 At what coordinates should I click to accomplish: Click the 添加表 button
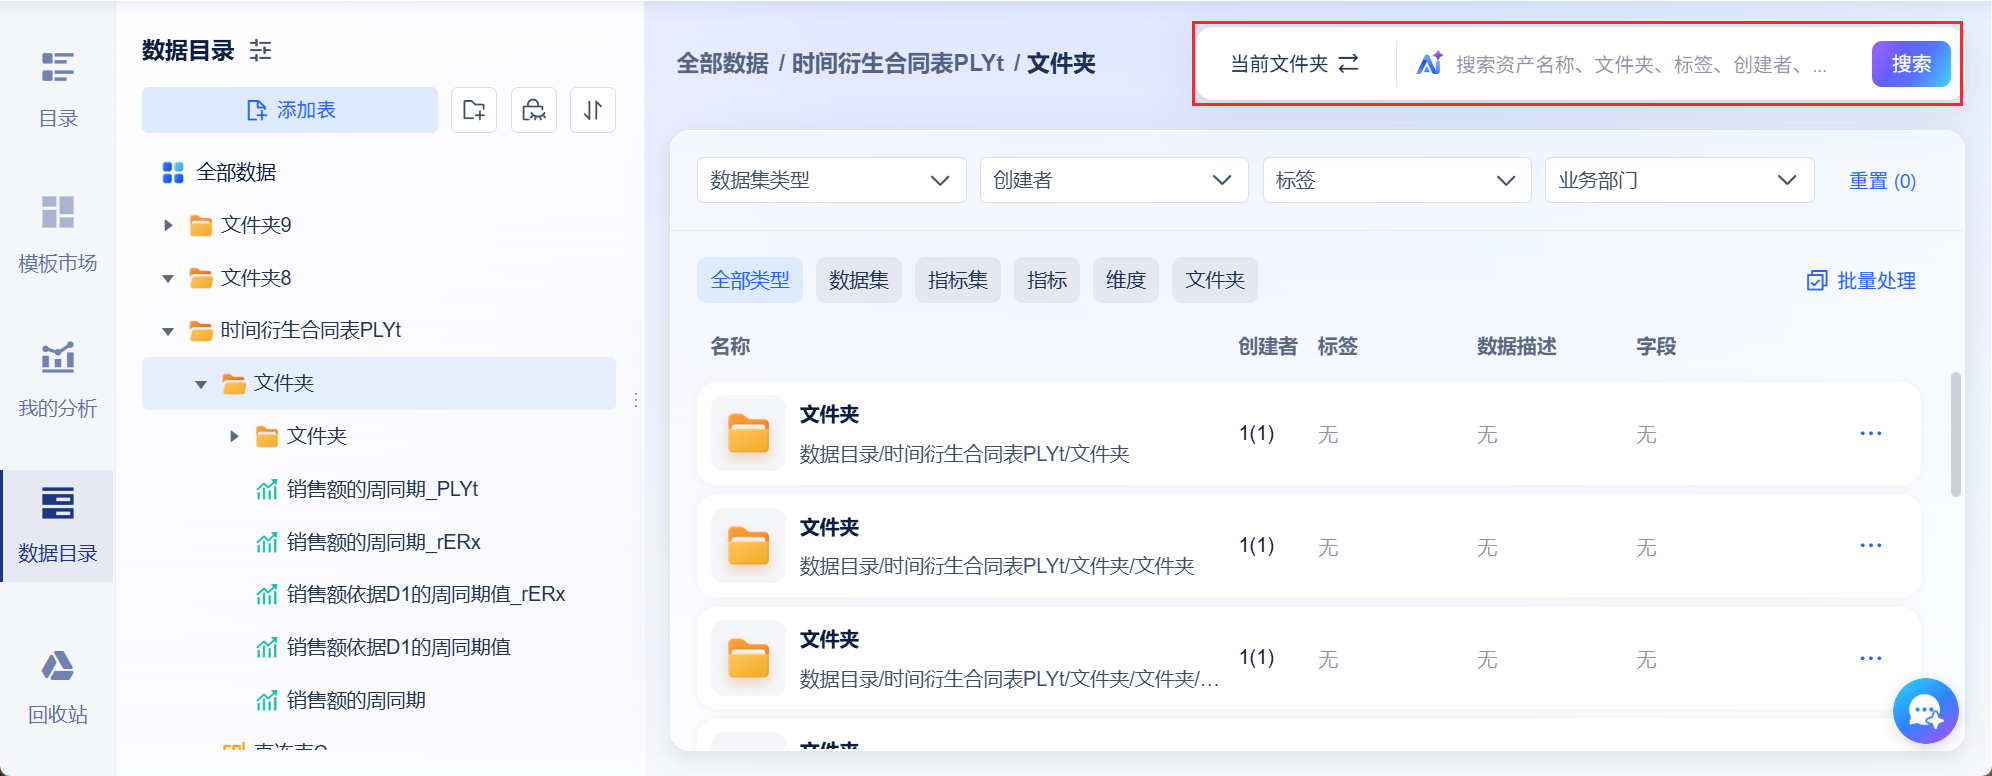coord(290,110)
